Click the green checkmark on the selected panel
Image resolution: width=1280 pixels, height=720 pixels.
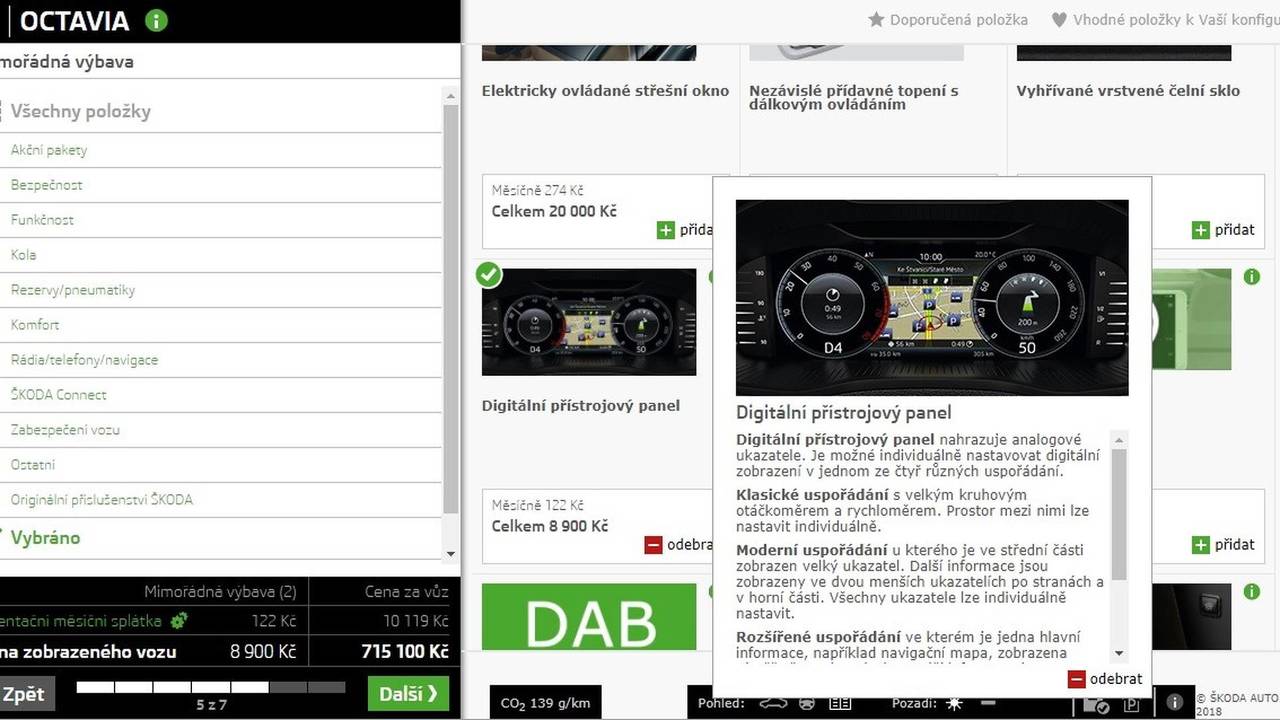(487, 274)
